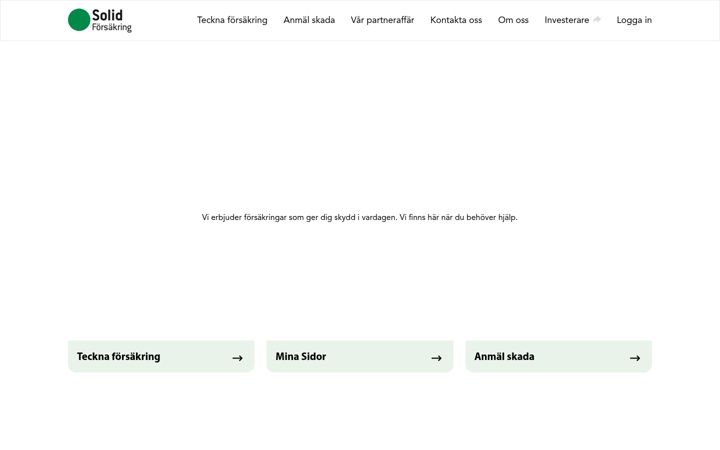Select Om oss in the navigation

pos(513,20)
